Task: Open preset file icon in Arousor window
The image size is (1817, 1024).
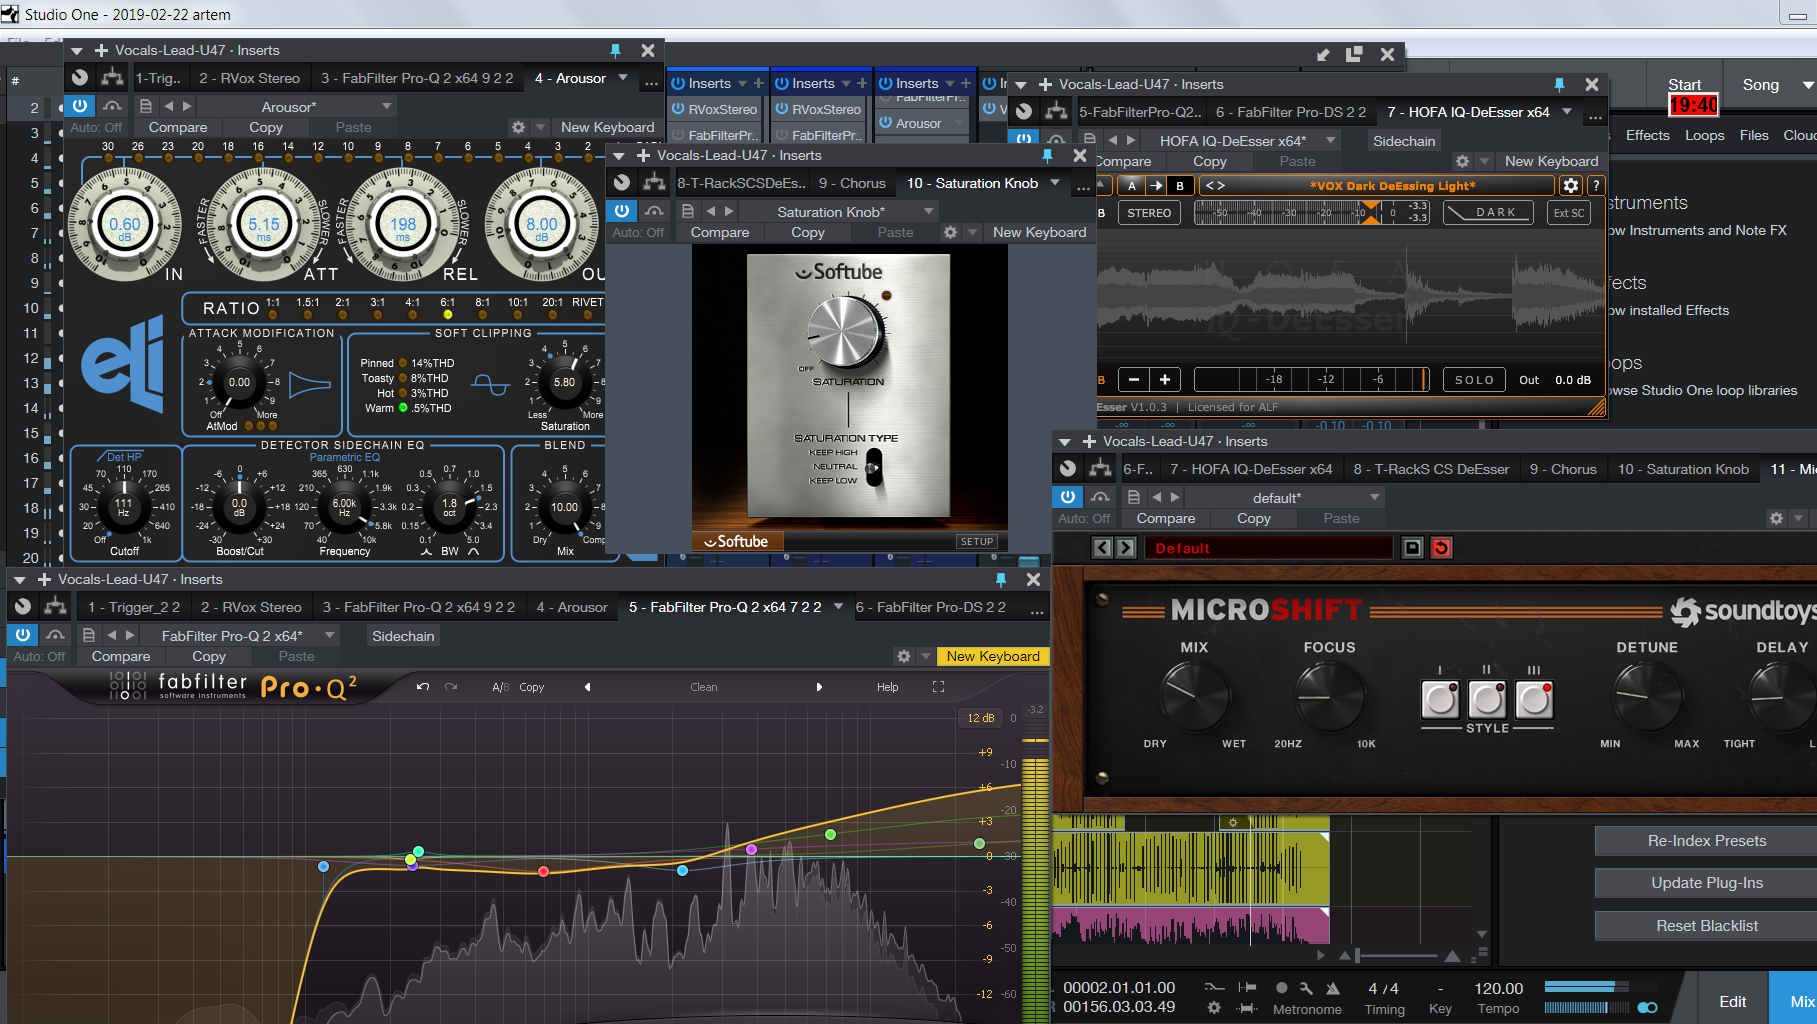Action: click(146, 106)
